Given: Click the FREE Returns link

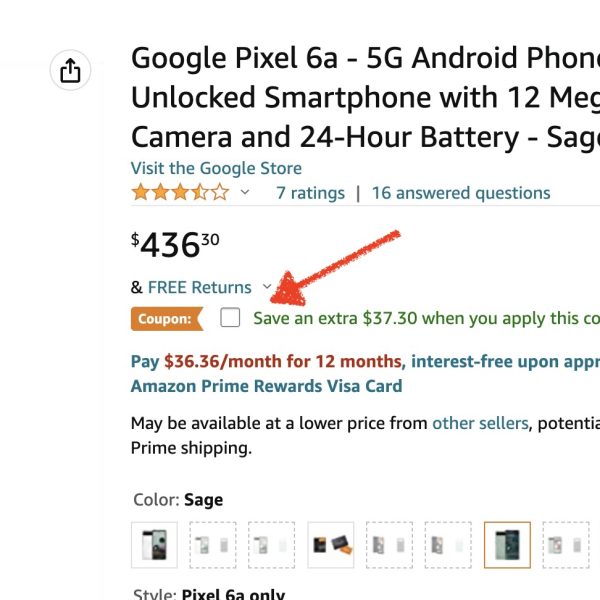Looking at the screenshot, I should pyautogui.click(x=199, y=287).
